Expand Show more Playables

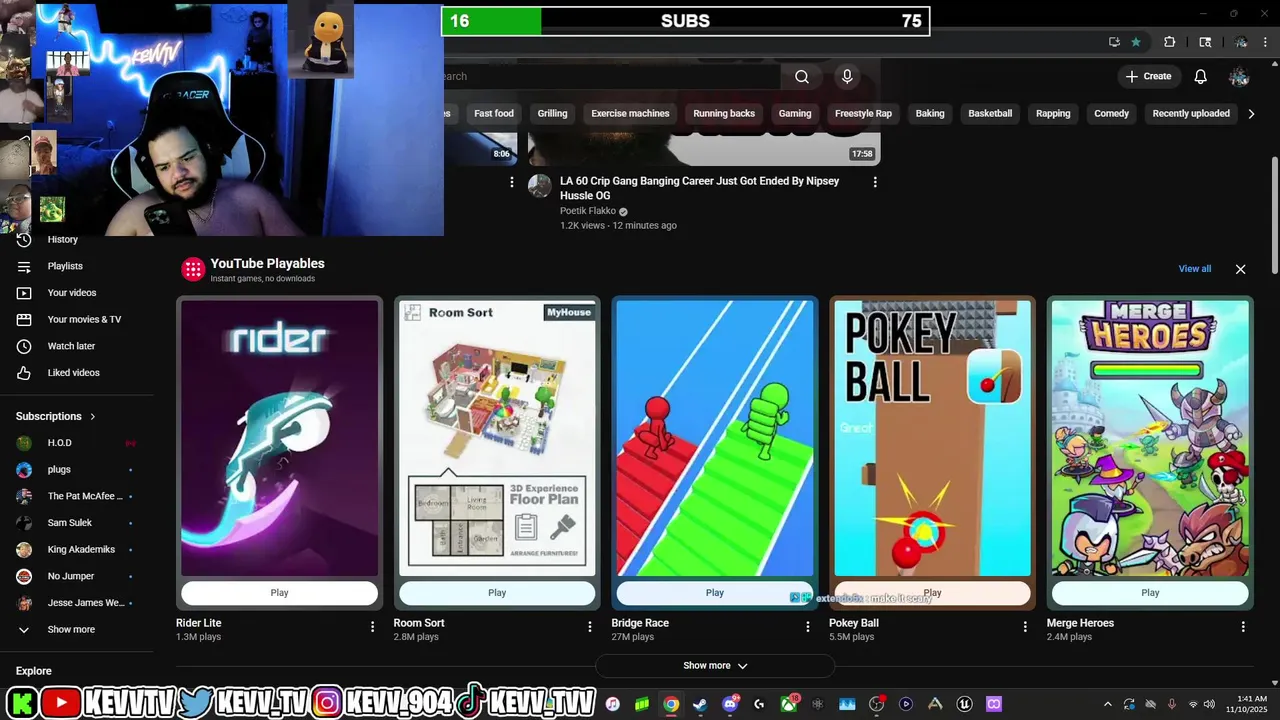[715, 666]
